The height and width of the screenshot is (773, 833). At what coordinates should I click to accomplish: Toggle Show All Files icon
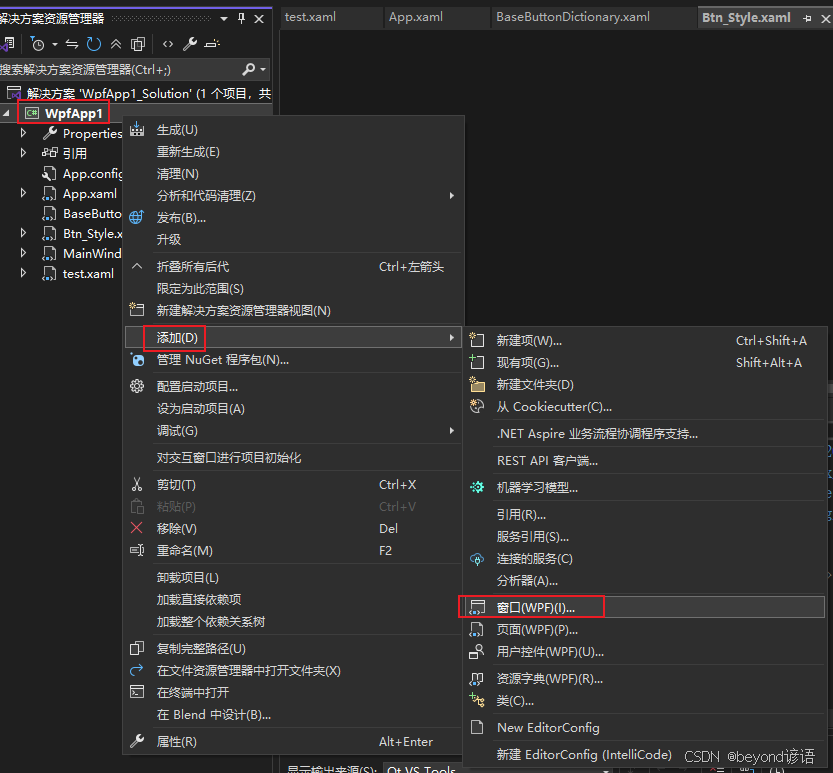click(138, 44)
